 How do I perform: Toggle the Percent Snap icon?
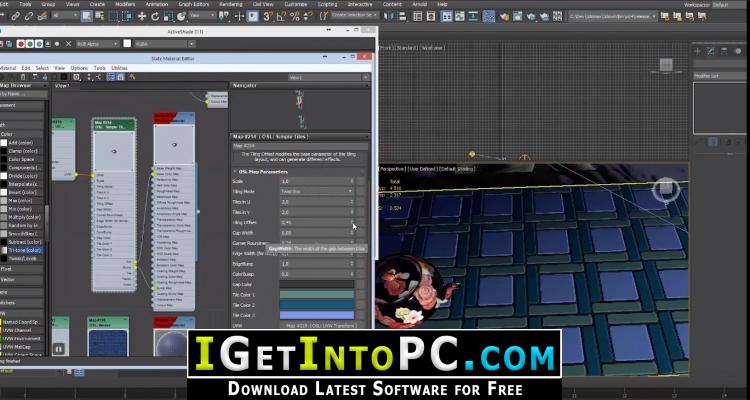pos(294,16)
